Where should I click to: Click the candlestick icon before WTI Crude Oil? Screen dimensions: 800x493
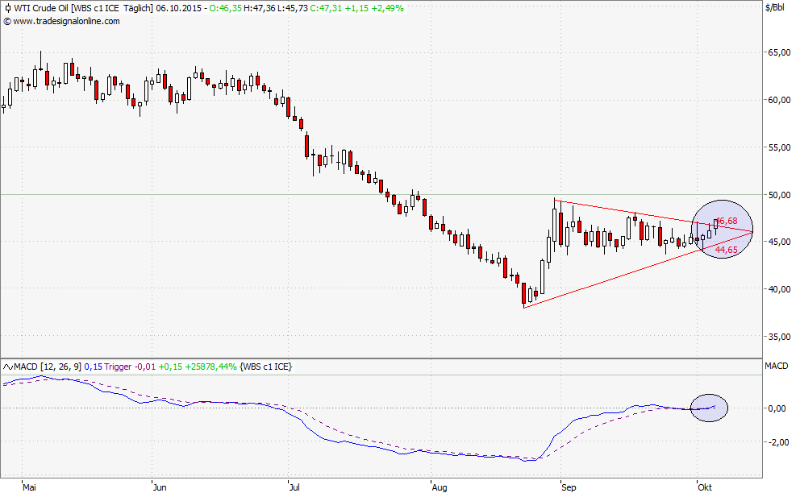coord(8,8)
